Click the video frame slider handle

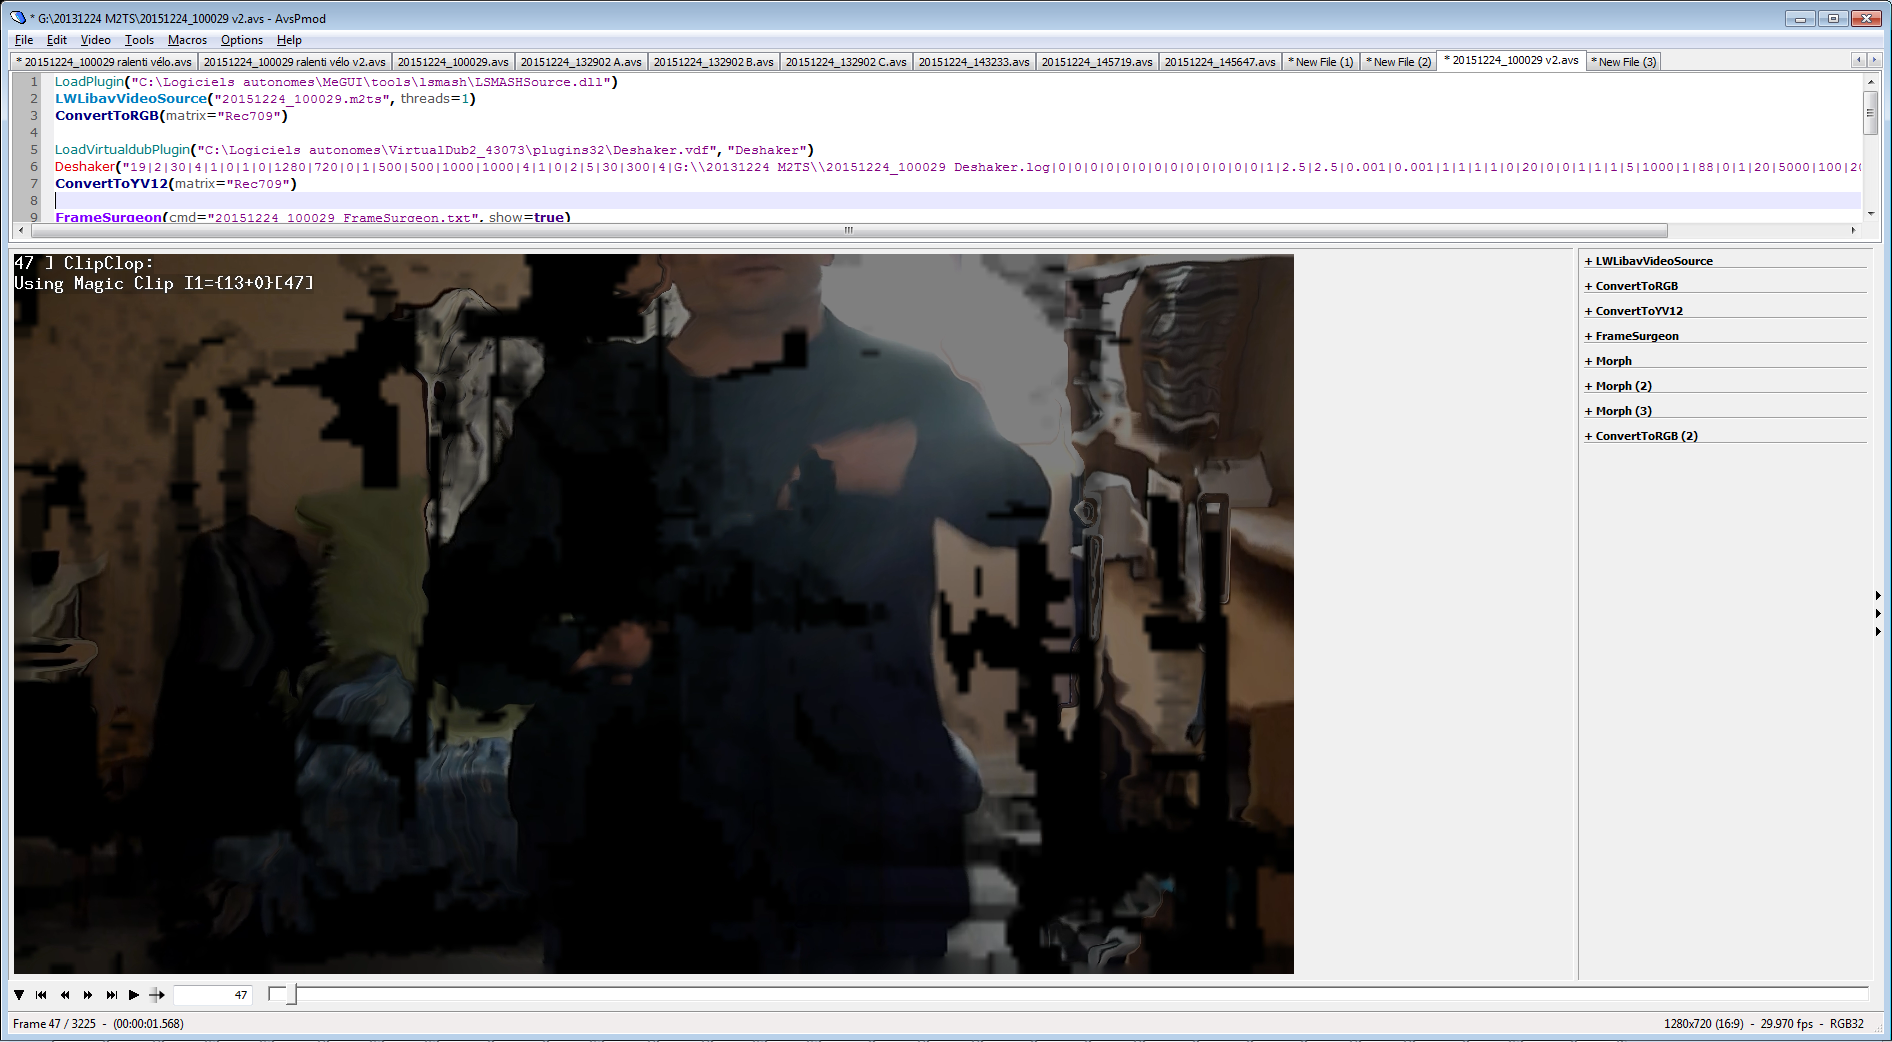(x=291, y=994)
